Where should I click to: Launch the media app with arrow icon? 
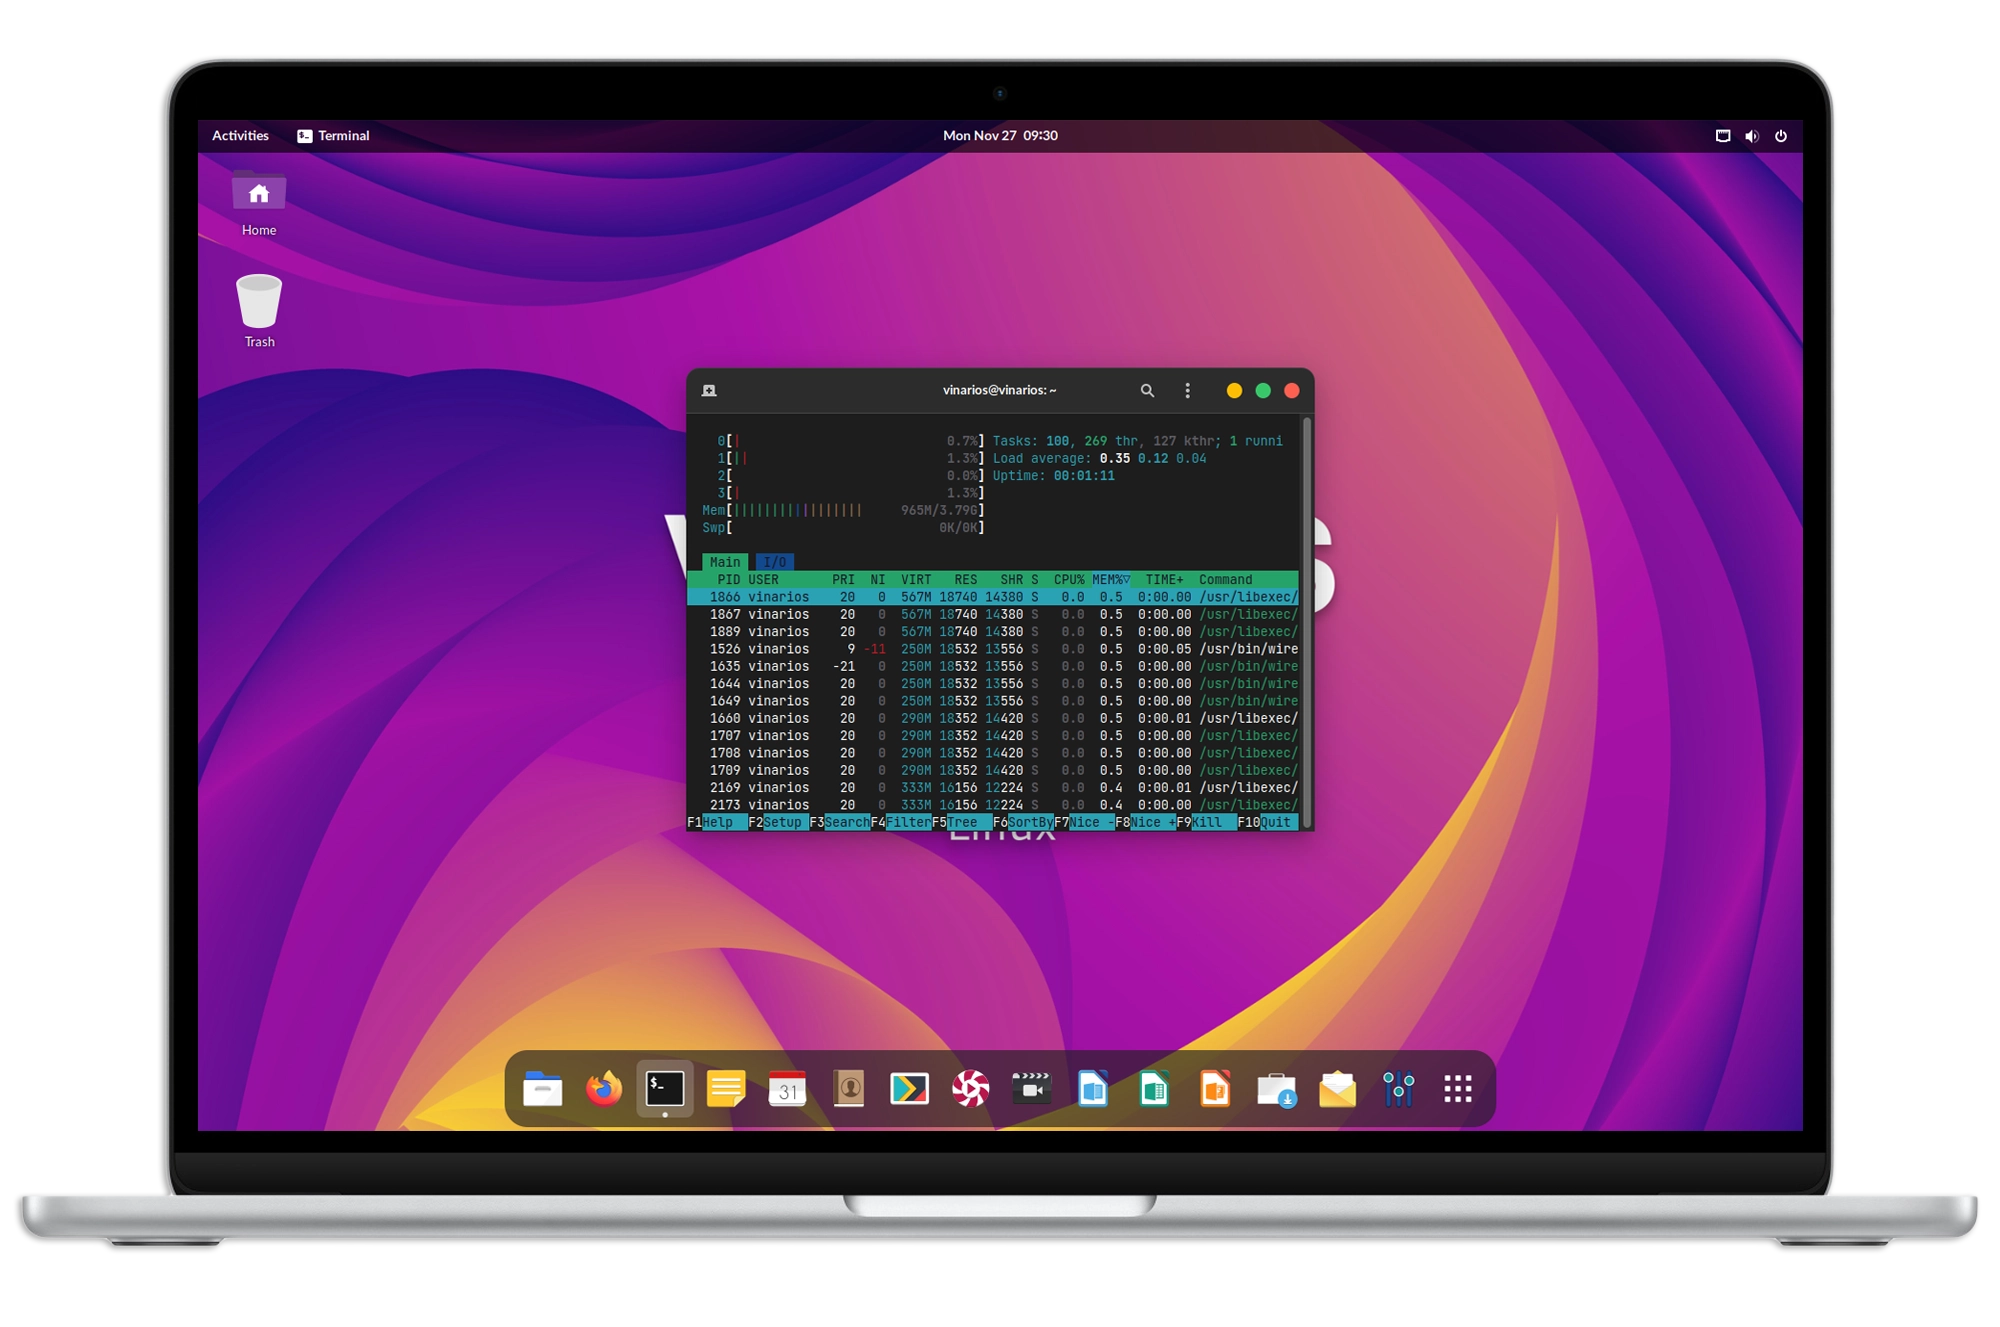(909, 1089)
